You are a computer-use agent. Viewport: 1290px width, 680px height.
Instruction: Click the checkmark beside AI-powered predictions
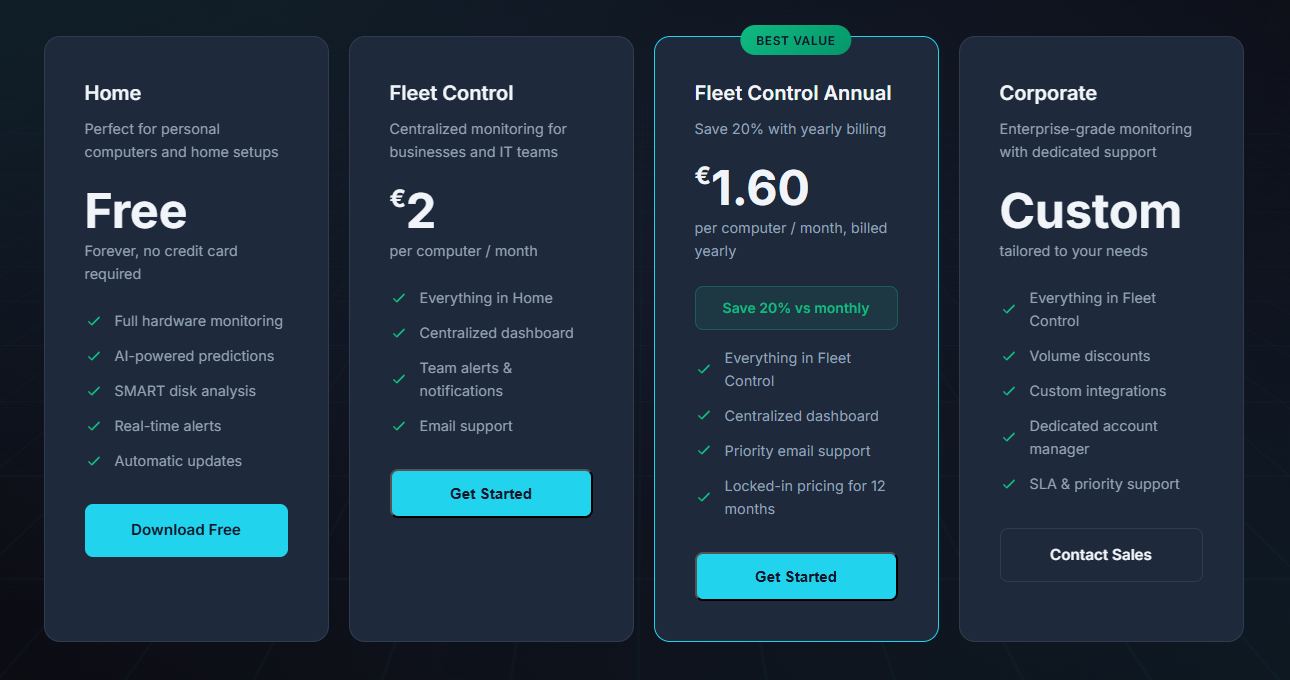click(93, 356)
